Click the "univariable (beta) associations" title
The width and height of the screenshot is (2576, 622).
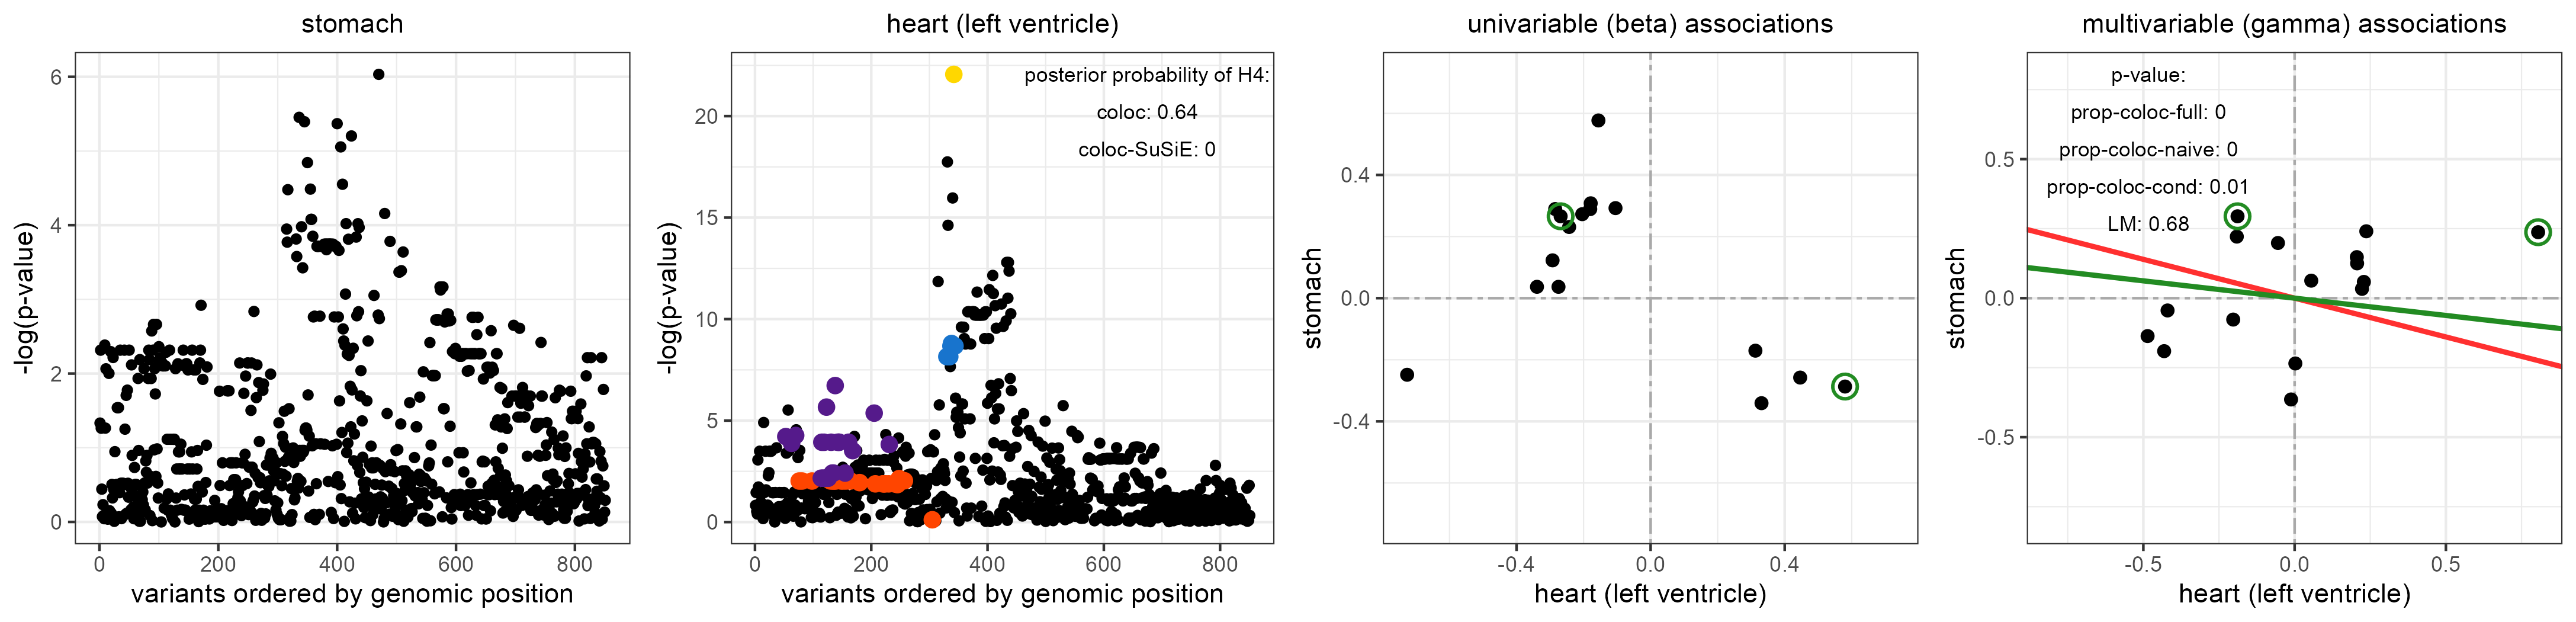1650,24
